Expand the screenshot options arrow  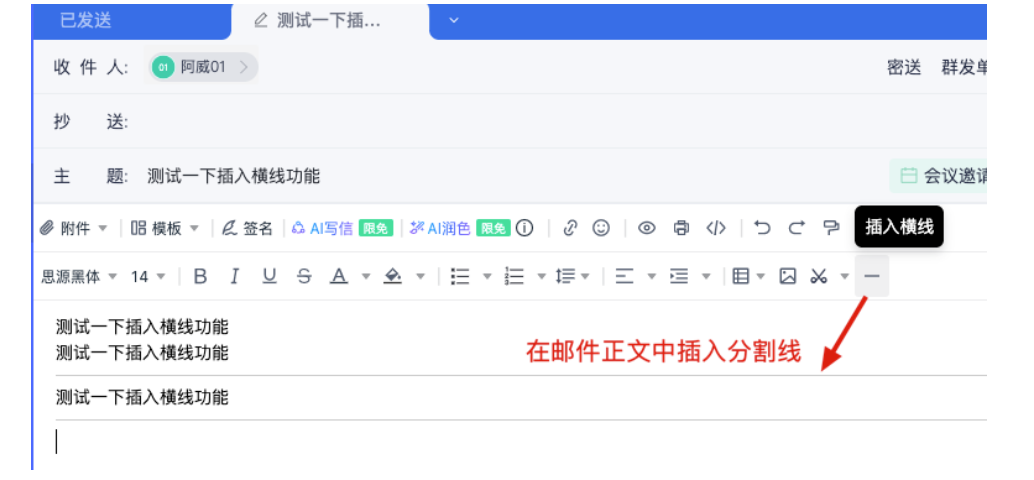tap(845, 276)
